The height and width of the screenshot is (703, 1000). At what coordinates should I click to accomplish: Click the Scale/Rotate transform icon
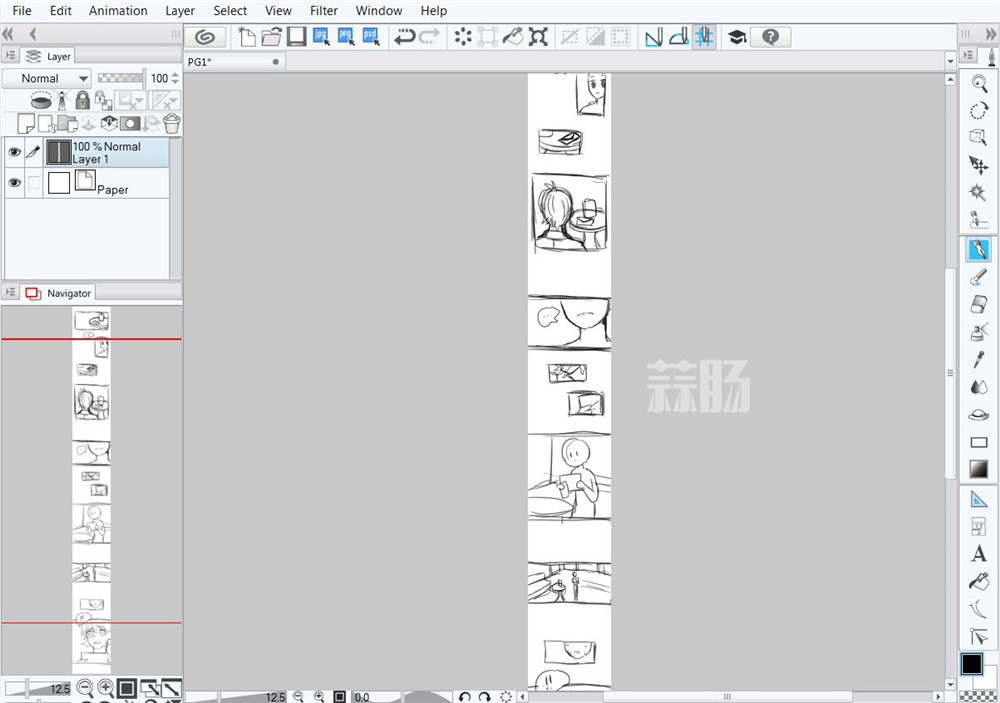[x=538, y=37]
